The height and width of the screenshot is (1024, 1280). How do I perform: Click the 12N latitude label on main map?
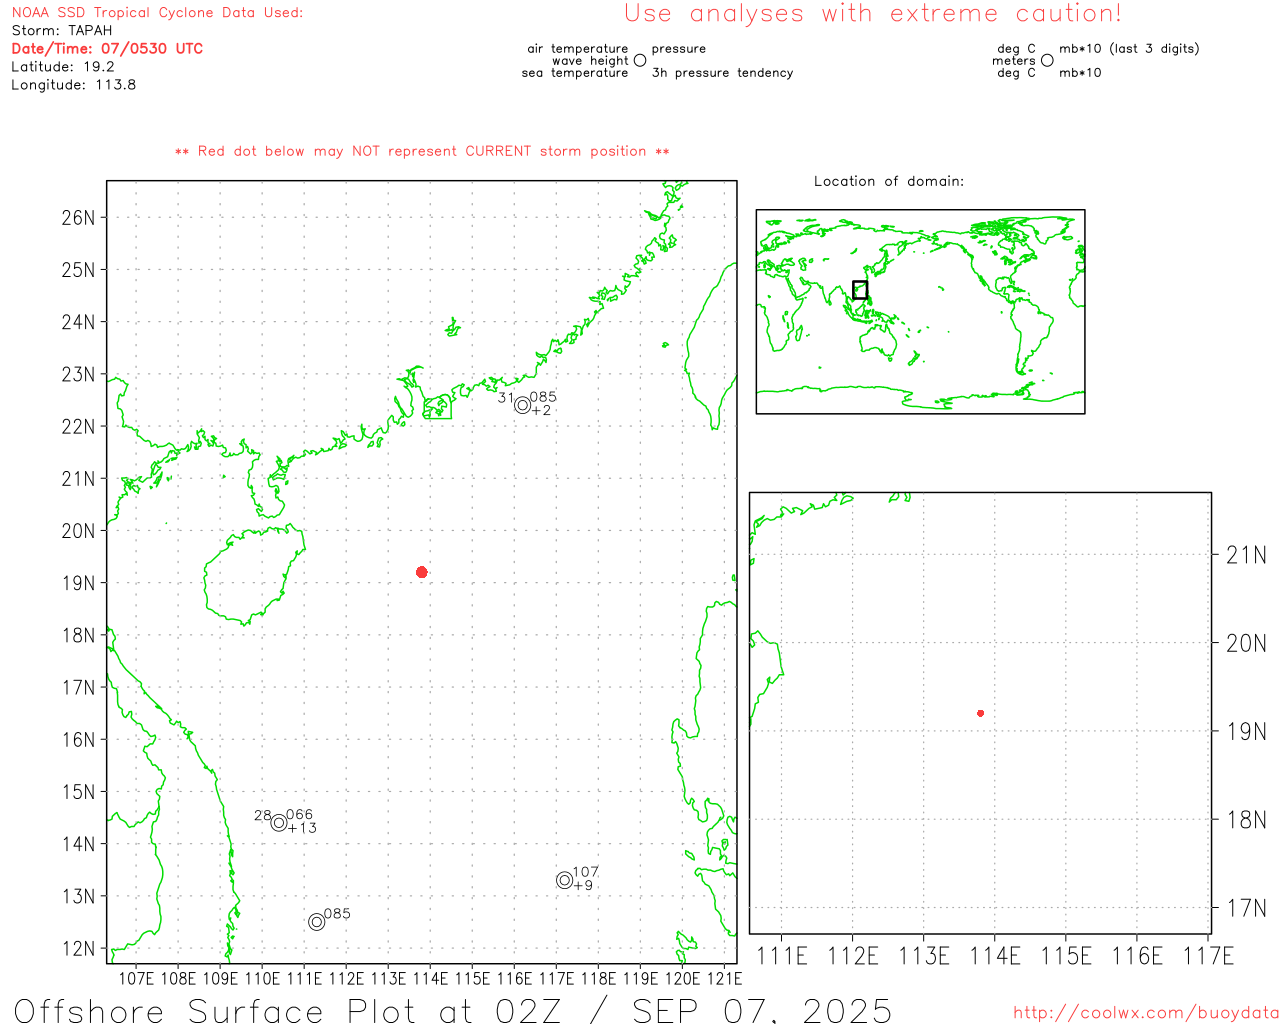pos(79,948)
